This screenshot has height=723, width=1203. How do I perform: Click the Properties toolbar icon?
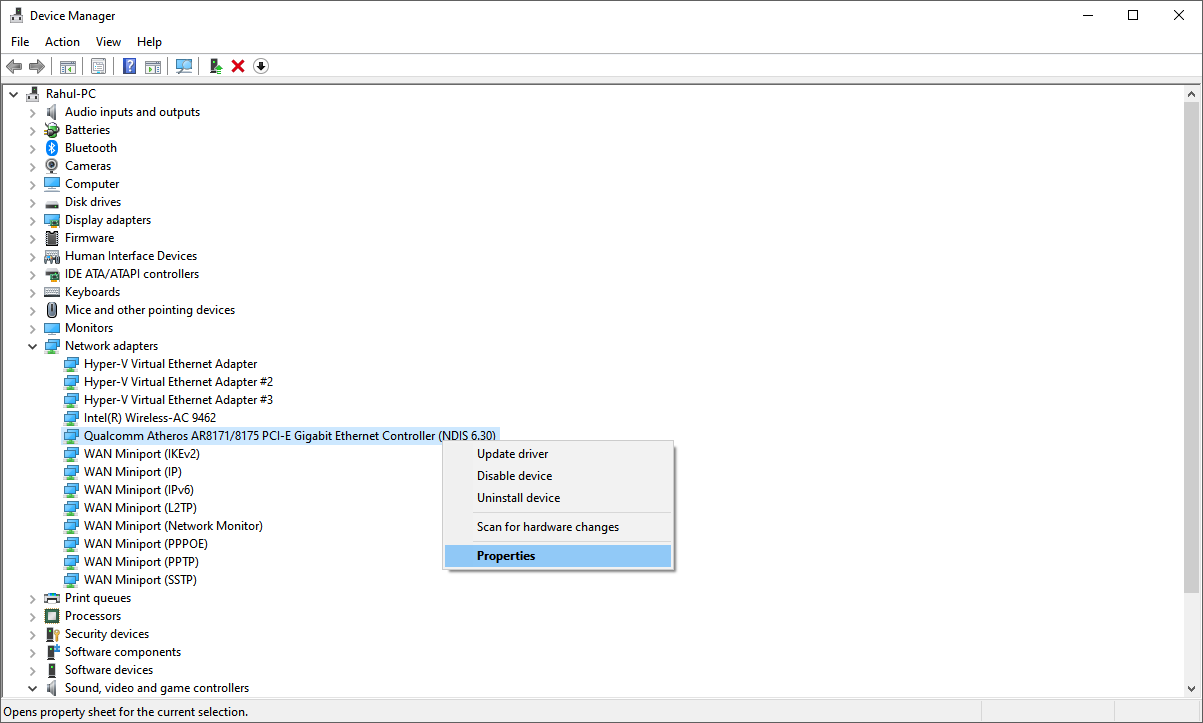(99, 66)
